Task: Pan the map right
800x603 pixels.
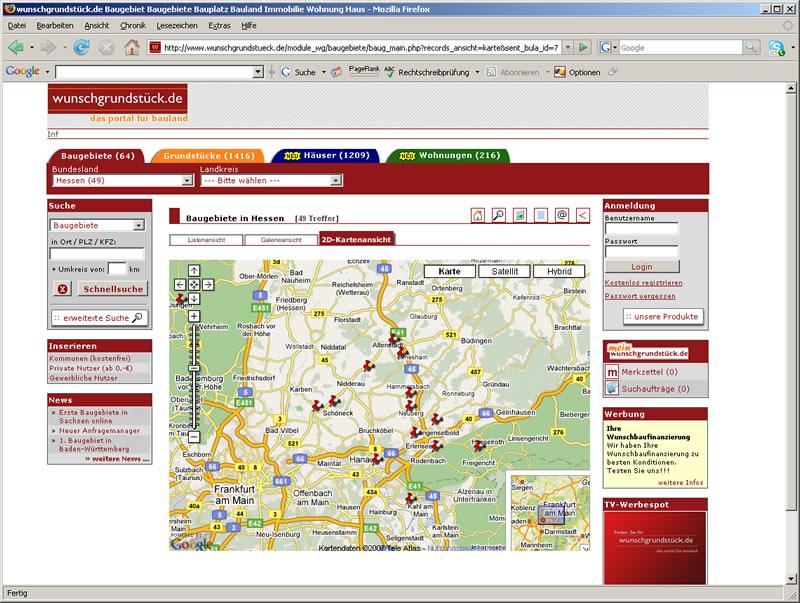Action: [x=208, y=284]
